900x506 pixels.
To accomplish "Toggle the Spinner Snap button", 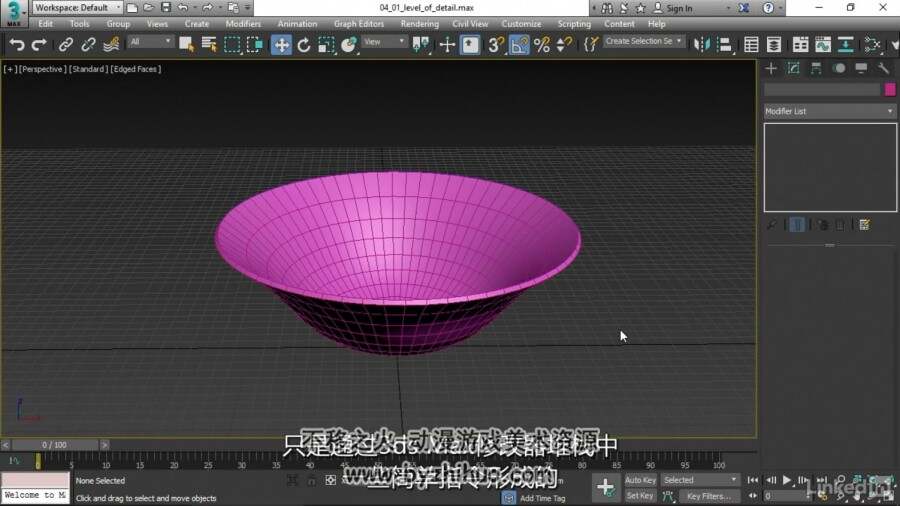I will (x=564, y=44).
